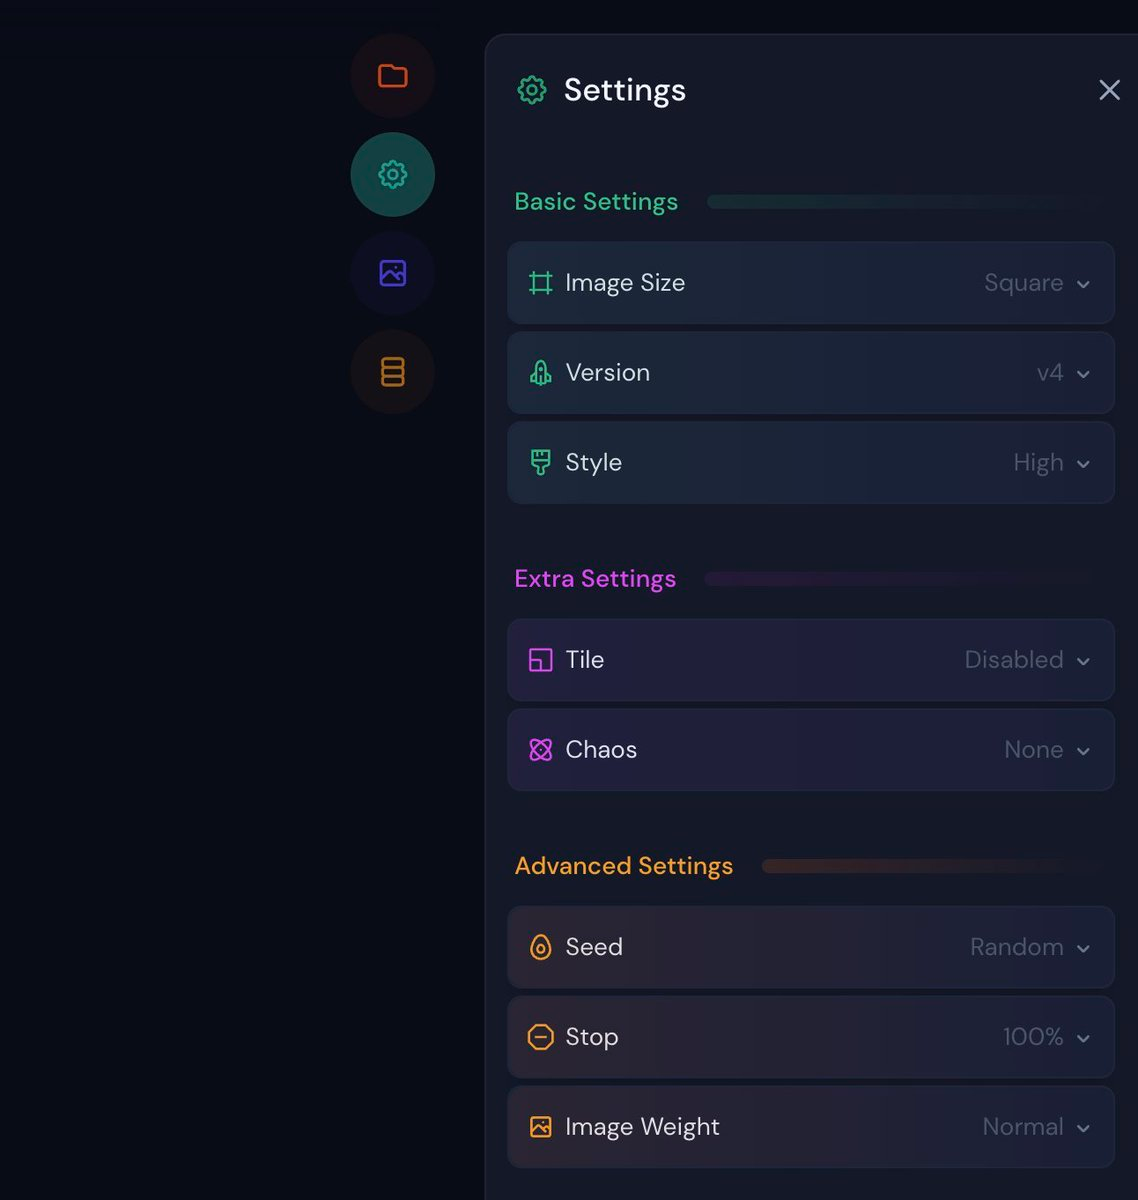Click the crop frame icon beside Image Size

tap(540, 283)
